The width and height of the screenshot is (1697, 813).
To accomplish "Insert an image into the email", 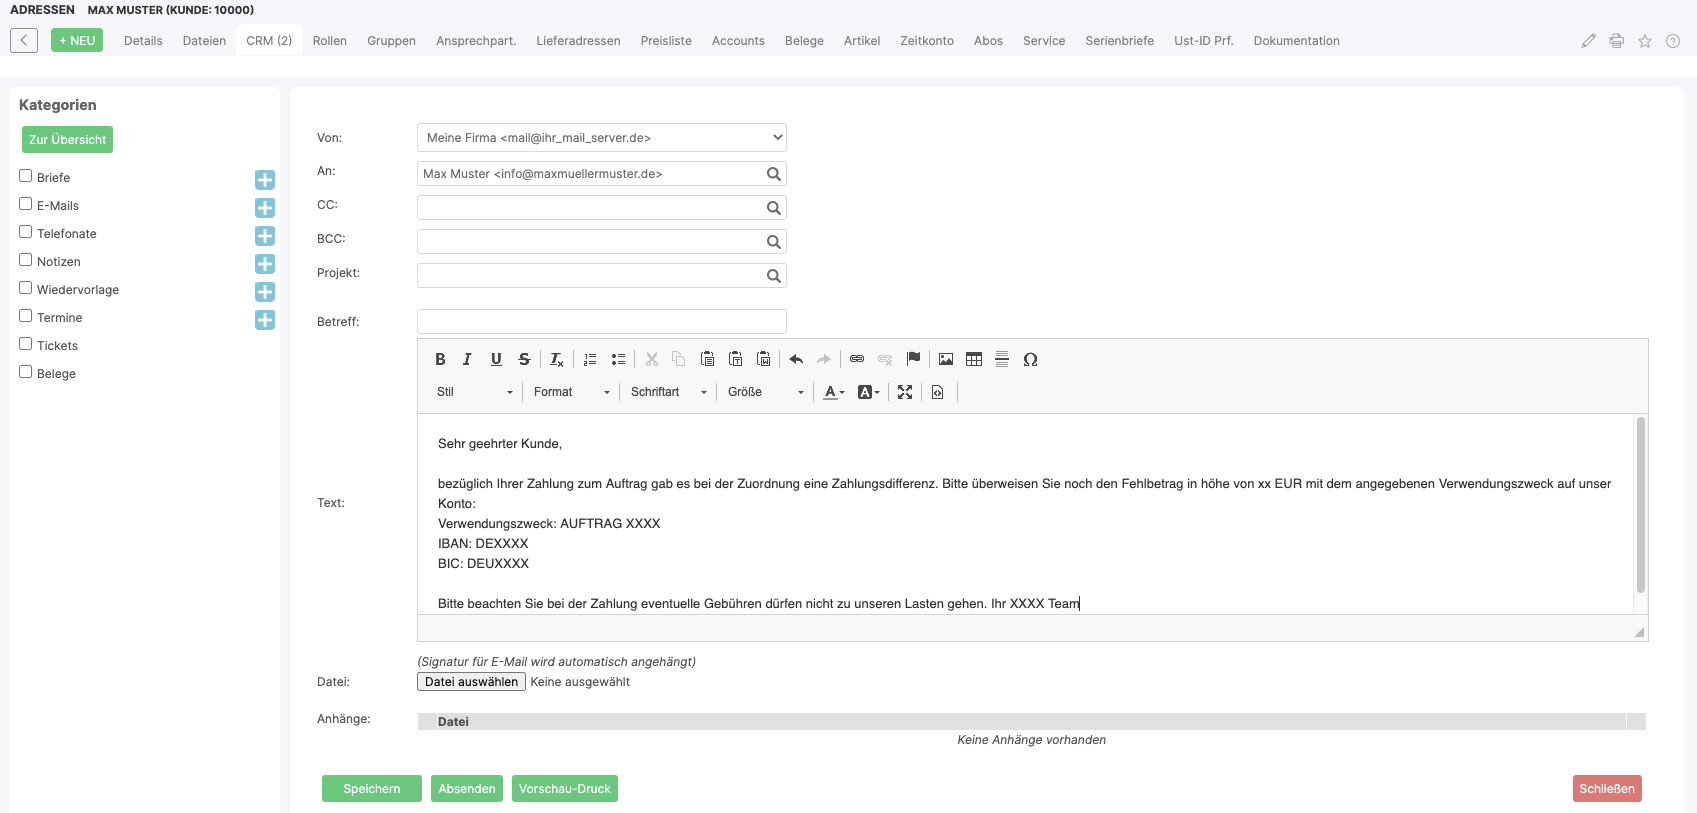I will tap(946, 359).
